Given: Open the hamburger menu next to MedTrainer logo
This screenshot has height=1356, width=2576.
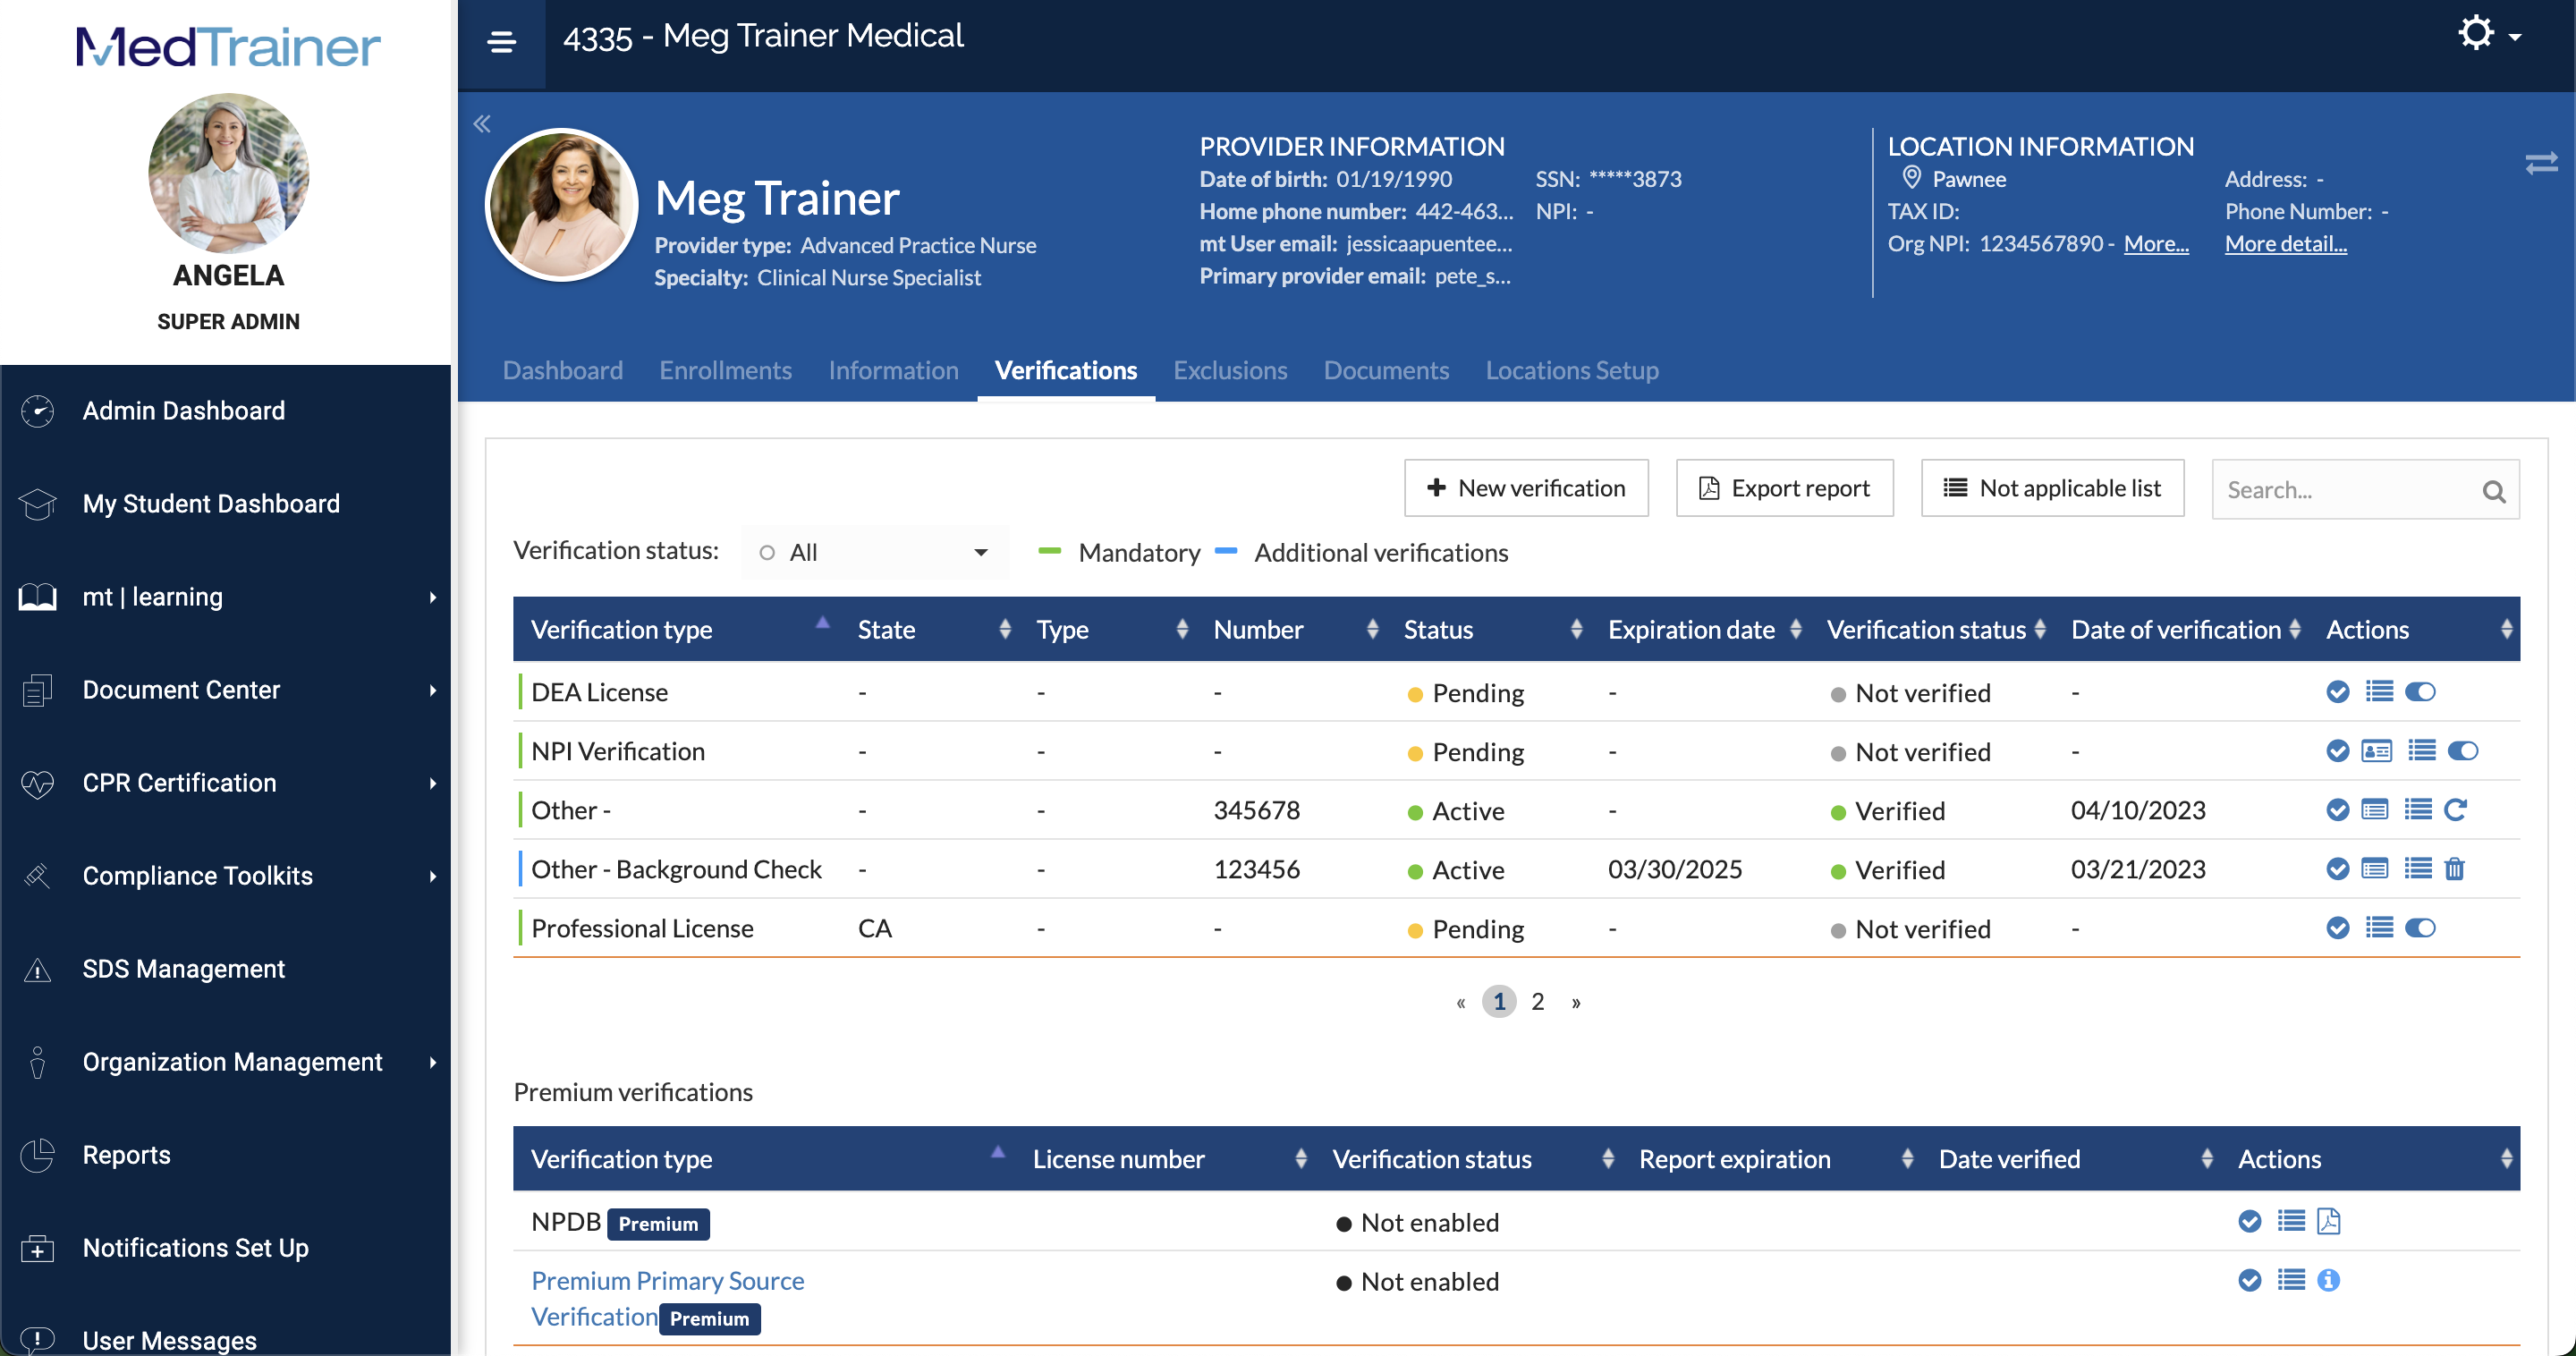Looking at the screenshot, I should pos(502,42).
